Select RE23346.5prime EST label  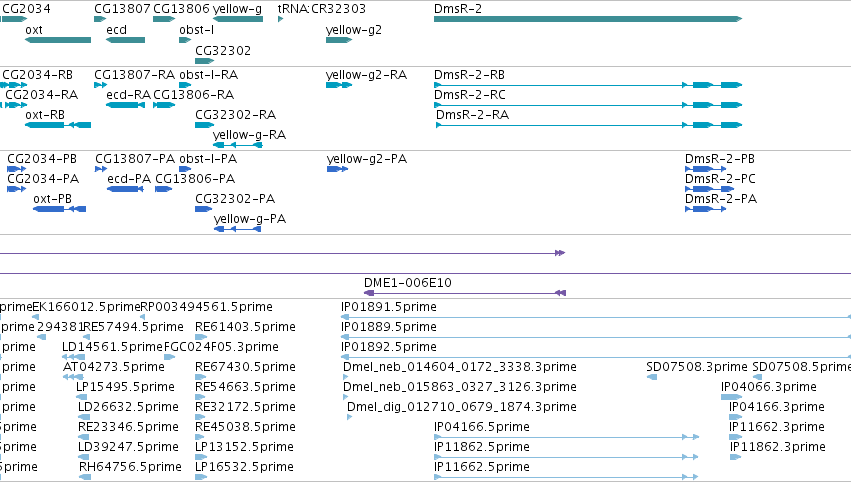pyautogui.click(x=128, y=427)
